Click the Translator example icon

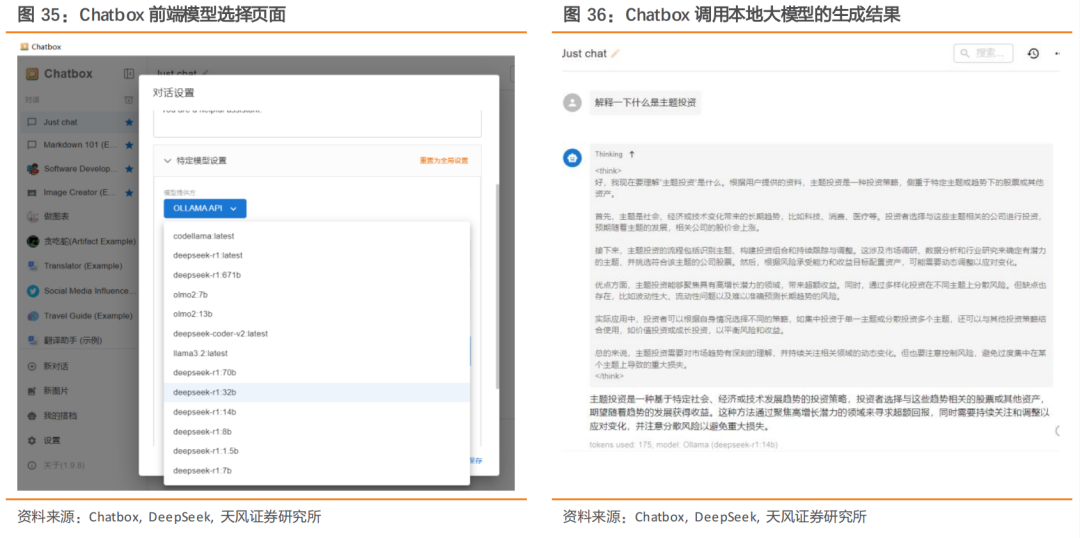[x=32, y=265]
